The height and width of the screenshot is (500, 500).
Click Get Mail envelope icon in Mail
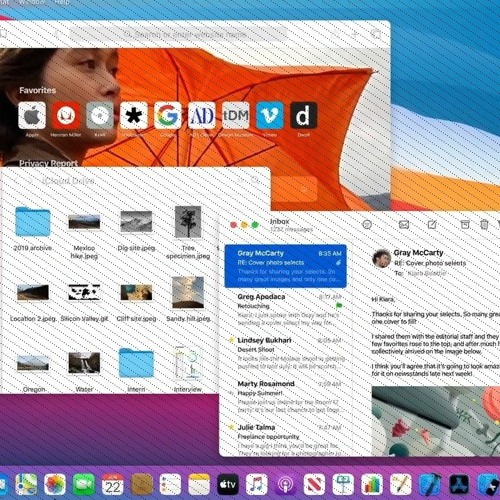pos(404,225)
